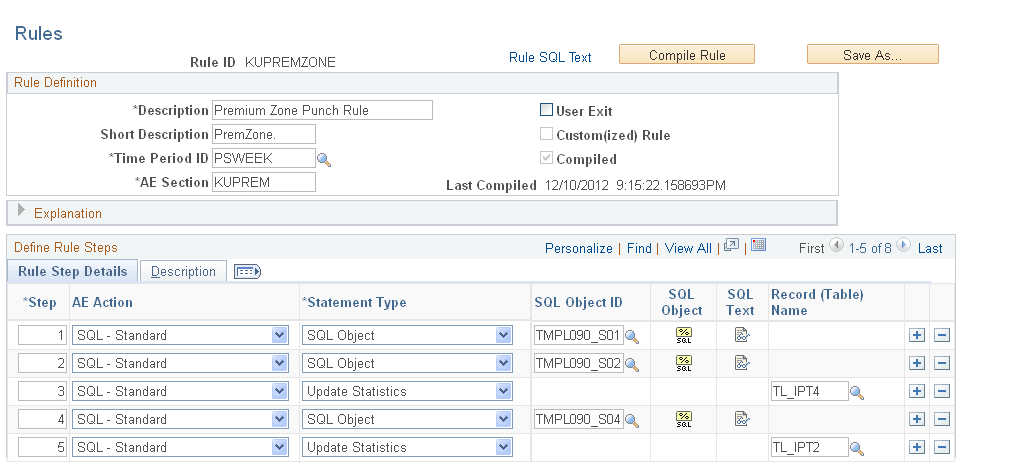Screen dimensions: 1011x471
Task: Delete row for step 5
Action: click(942, 447)
